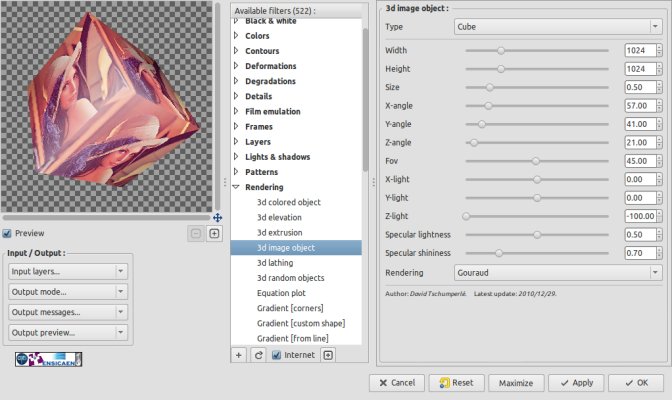Click the zoom in preview plus icon
Screen dimensions: 672x400
point(214,234)
